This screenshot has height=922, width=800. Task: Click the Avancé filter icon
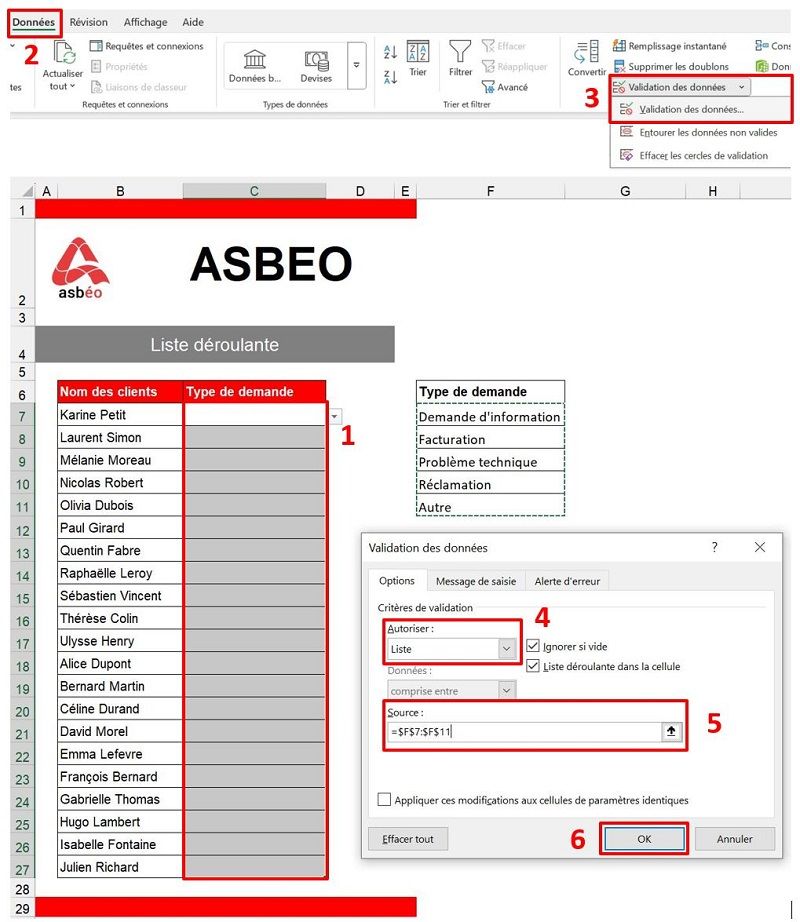click(x=509, y=87)
